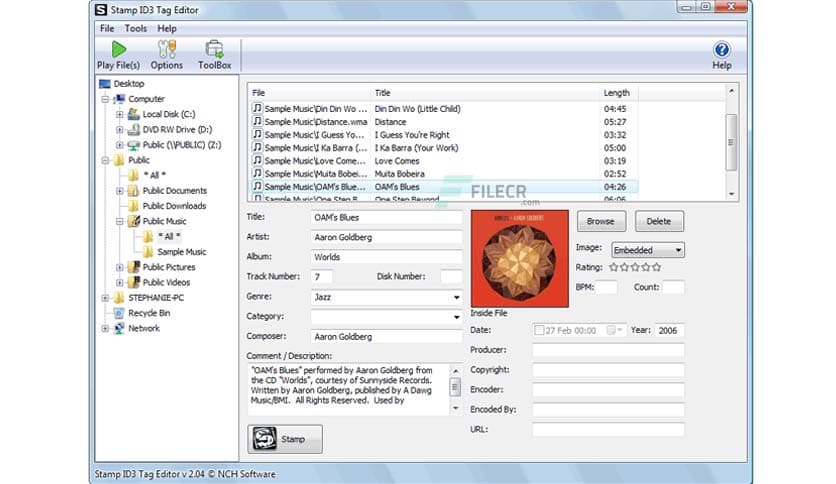836x484 pixels.
Task: Click the Recycle Bin icon in tree
Action: [x=119, y=313]
